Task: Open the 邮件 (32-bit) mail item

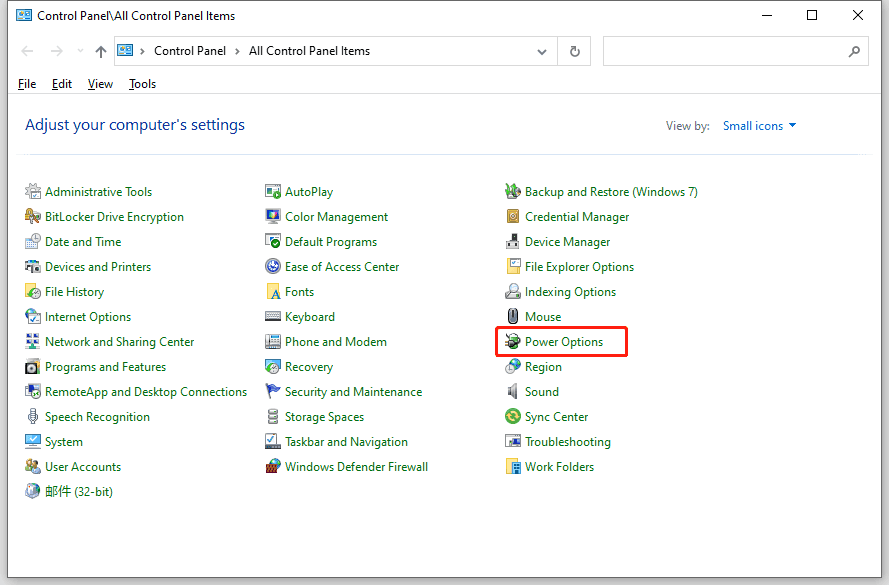Action: pos(78,491)
